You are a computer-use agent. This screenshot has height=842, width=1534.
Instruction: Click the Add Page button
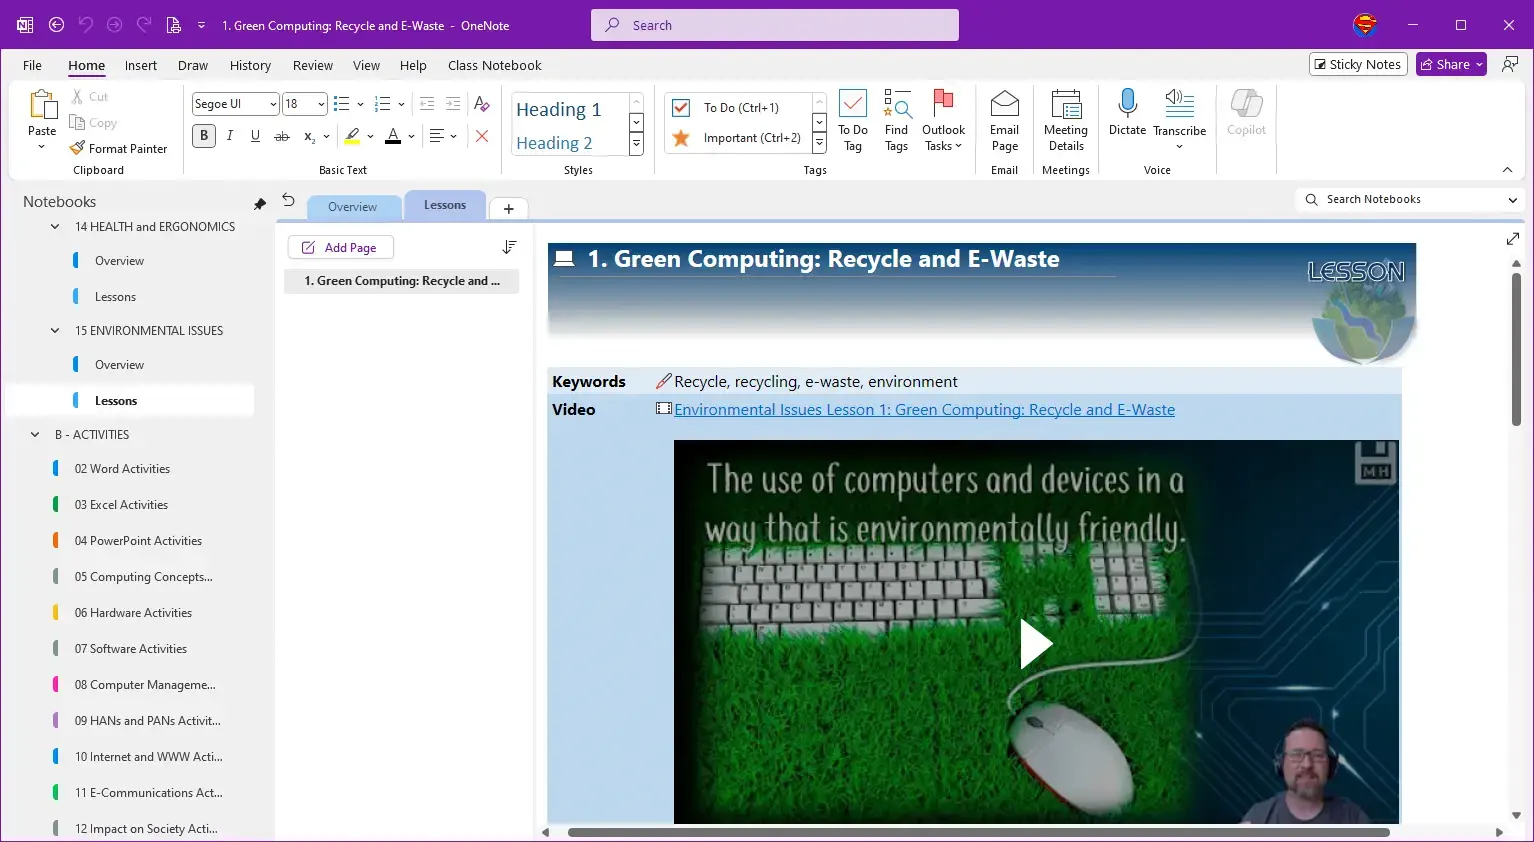tap(340, 247)
